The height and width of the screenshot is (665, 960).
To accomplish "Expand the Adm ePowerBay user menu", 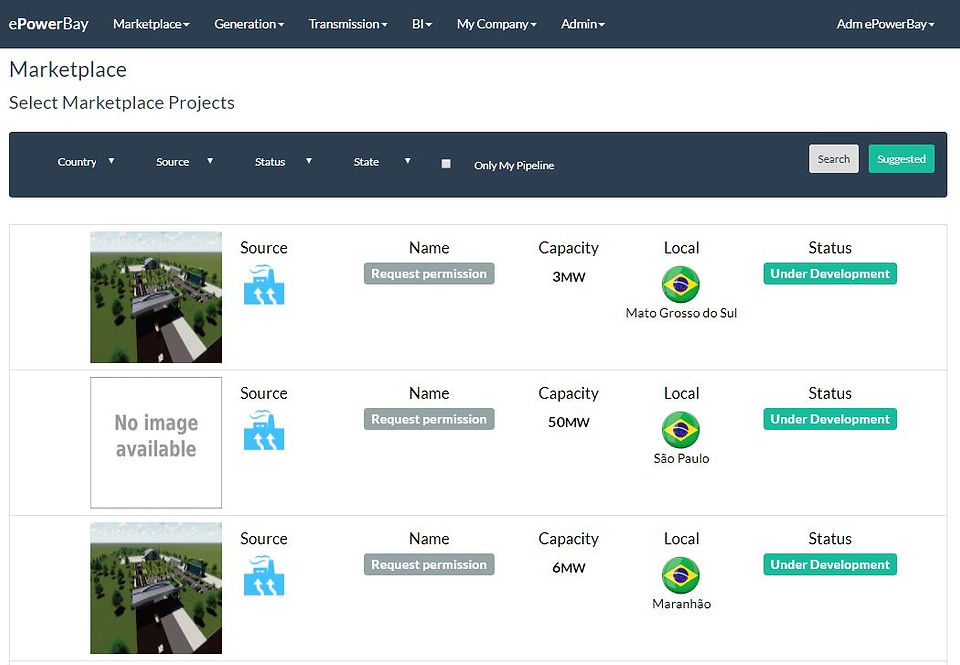I will click(885, 24).
